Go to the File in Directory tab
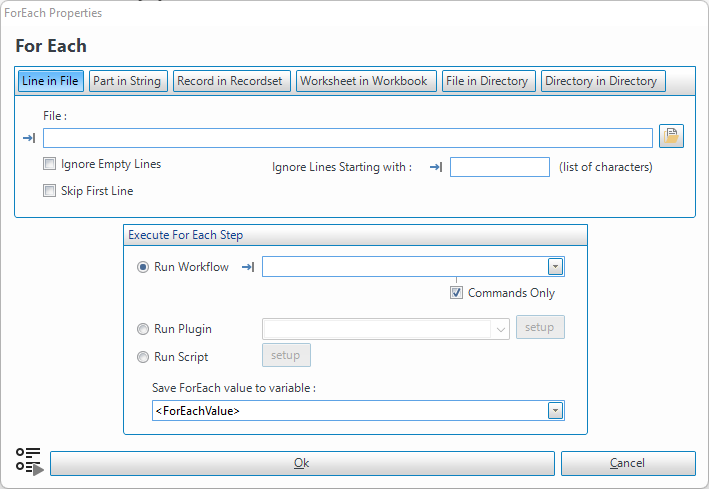709x489 pixels. click(x=487, y=81)
